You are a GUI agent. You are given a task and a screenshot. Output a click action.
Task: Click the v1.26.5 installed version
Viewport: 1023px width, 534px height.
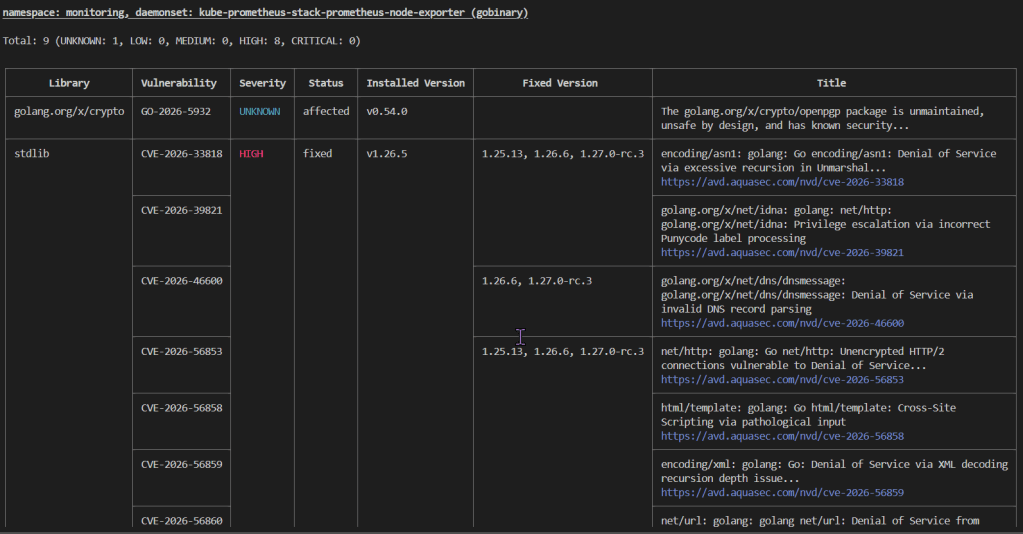point(387,154)
